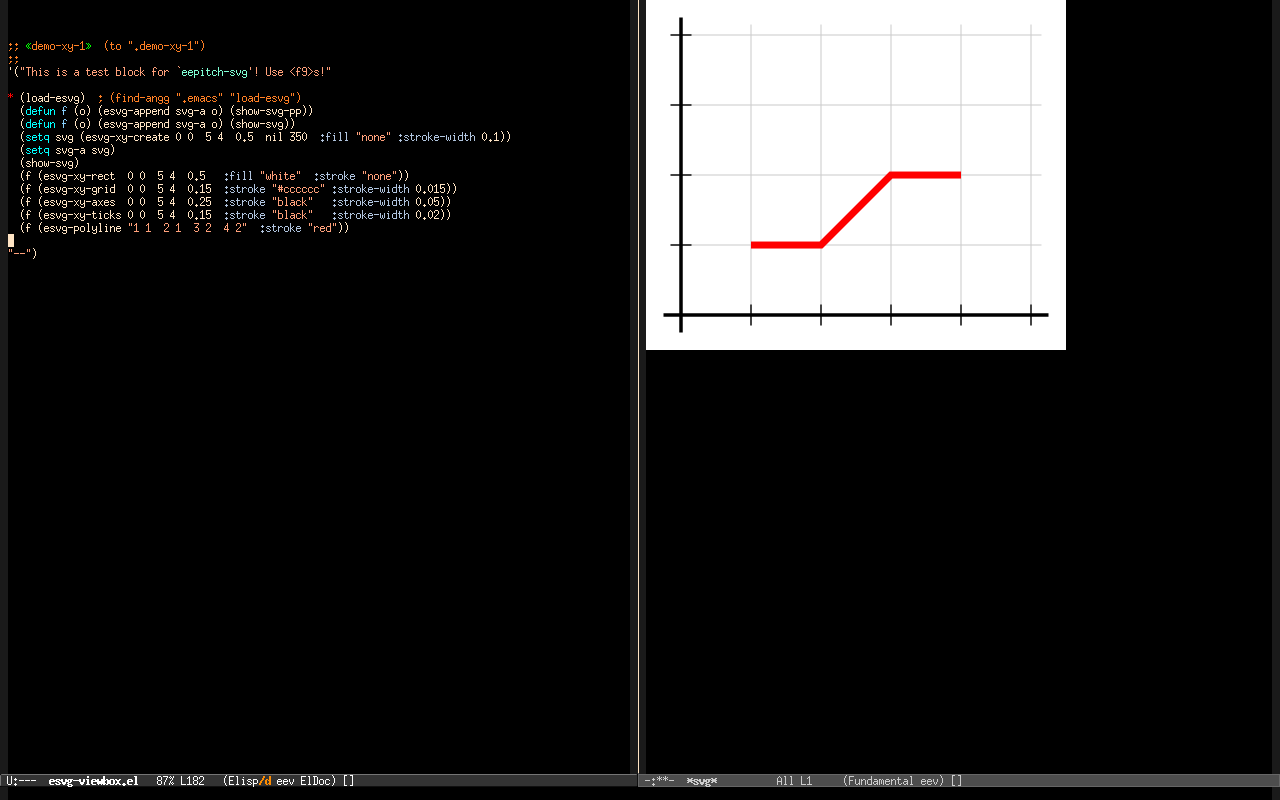
Task: Click the Fundamental major mode indicator
Action: [882, 781]
